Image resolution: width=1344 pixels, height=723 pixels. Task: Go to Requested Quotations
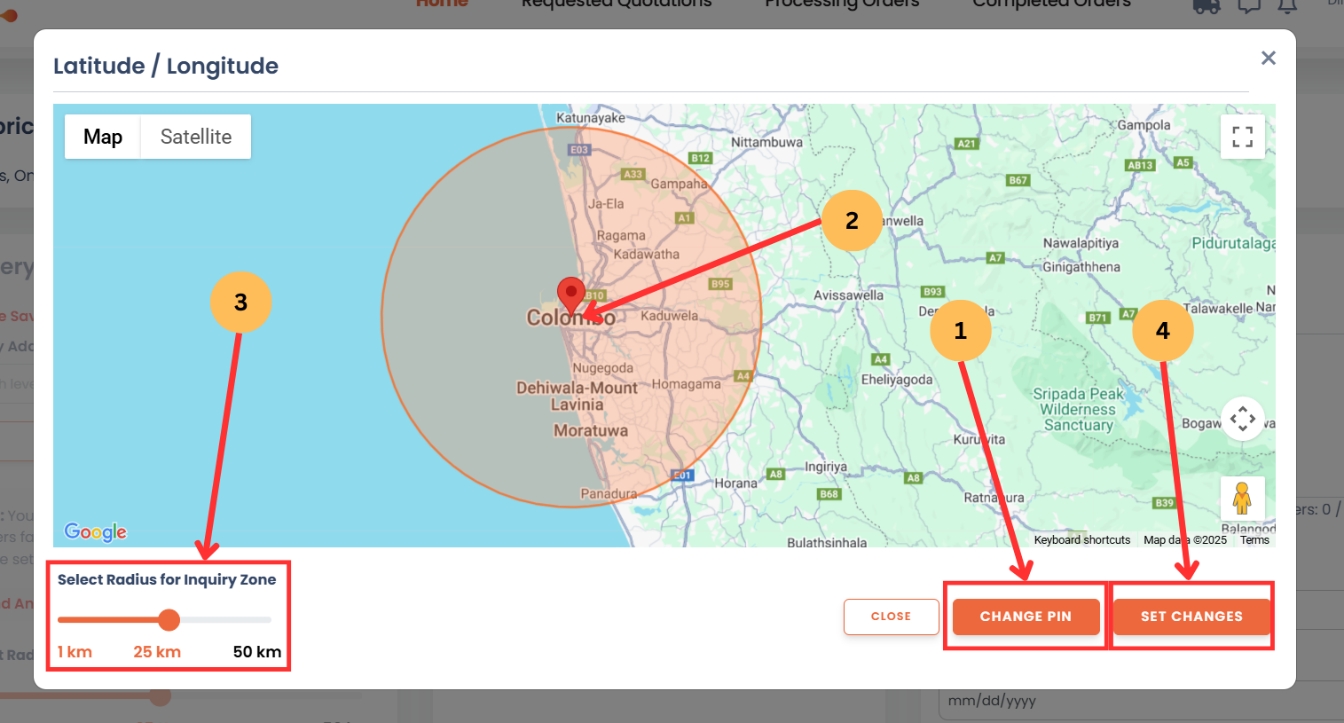(x=616, y=4)
